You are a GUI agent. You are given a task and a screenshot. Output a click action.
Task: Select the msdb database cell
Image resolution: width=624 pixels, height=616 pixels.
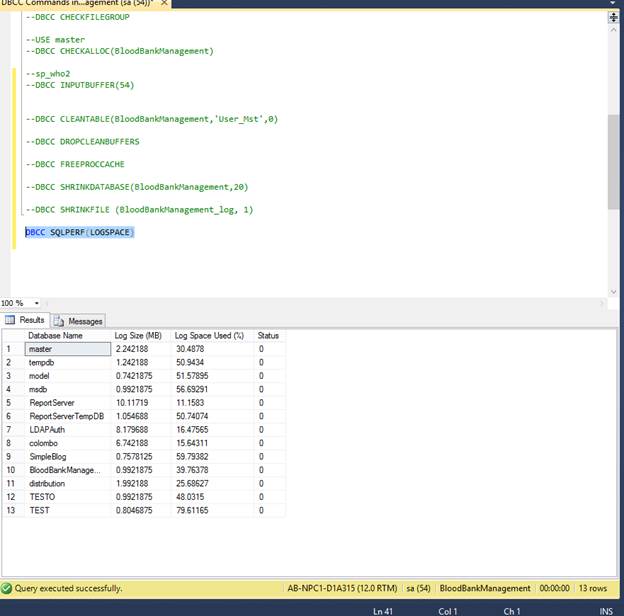68,390
